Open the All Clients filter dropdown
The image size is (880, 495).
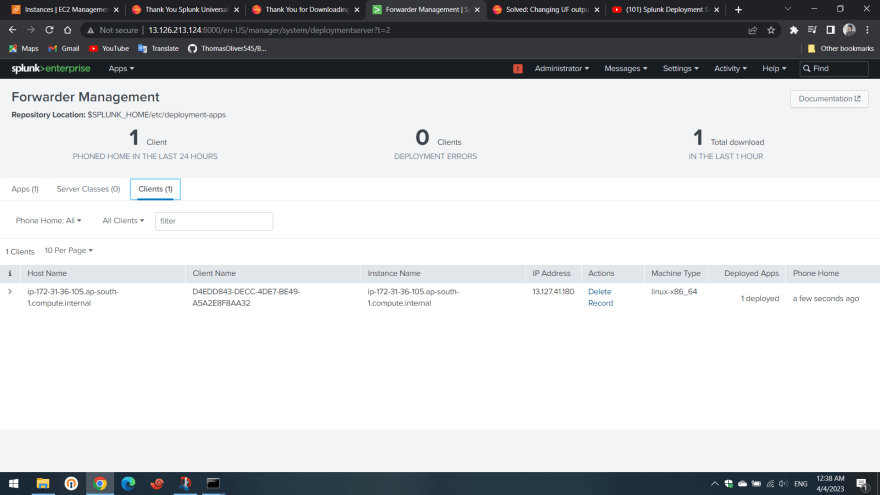[x=123, y=221]
